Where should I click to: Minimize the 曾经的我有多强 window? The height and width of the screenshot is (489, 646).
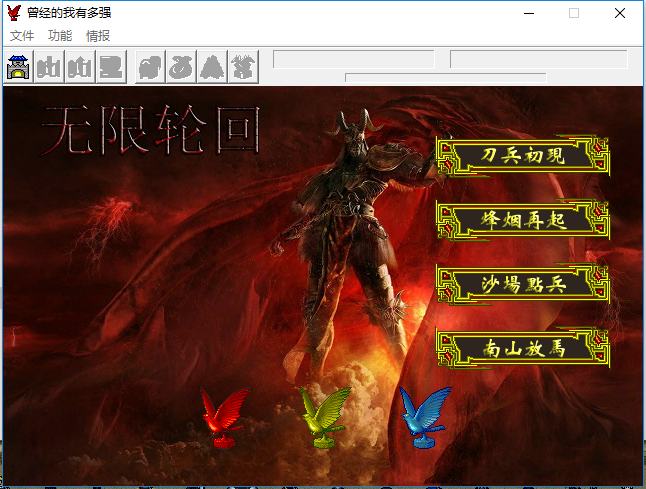529,13
